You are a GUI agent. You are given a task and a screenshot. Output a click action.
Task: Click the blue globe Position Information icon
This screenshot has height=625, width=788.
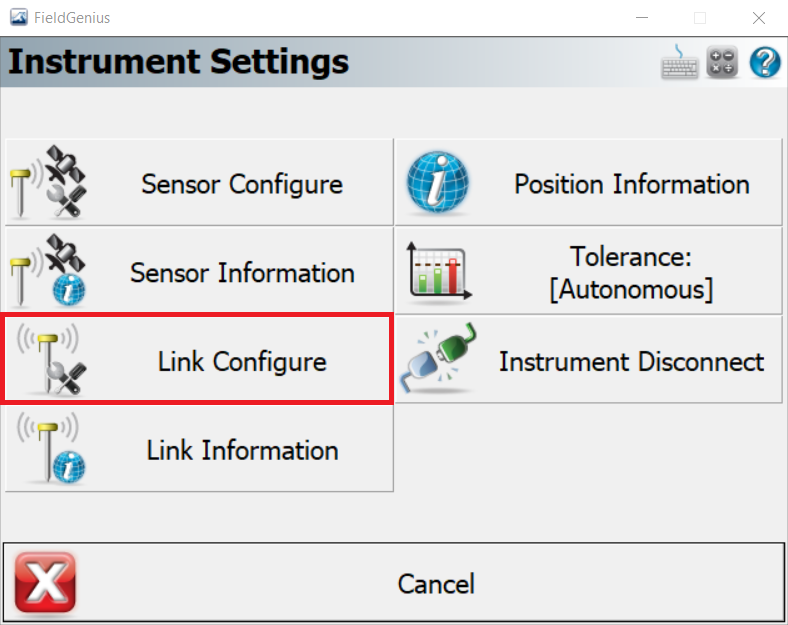pos(438,182)
